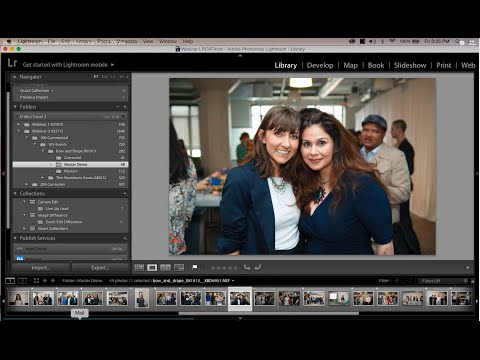480x360 pixels.
Task: Expand the Smart Collections set
Action: 24,229
